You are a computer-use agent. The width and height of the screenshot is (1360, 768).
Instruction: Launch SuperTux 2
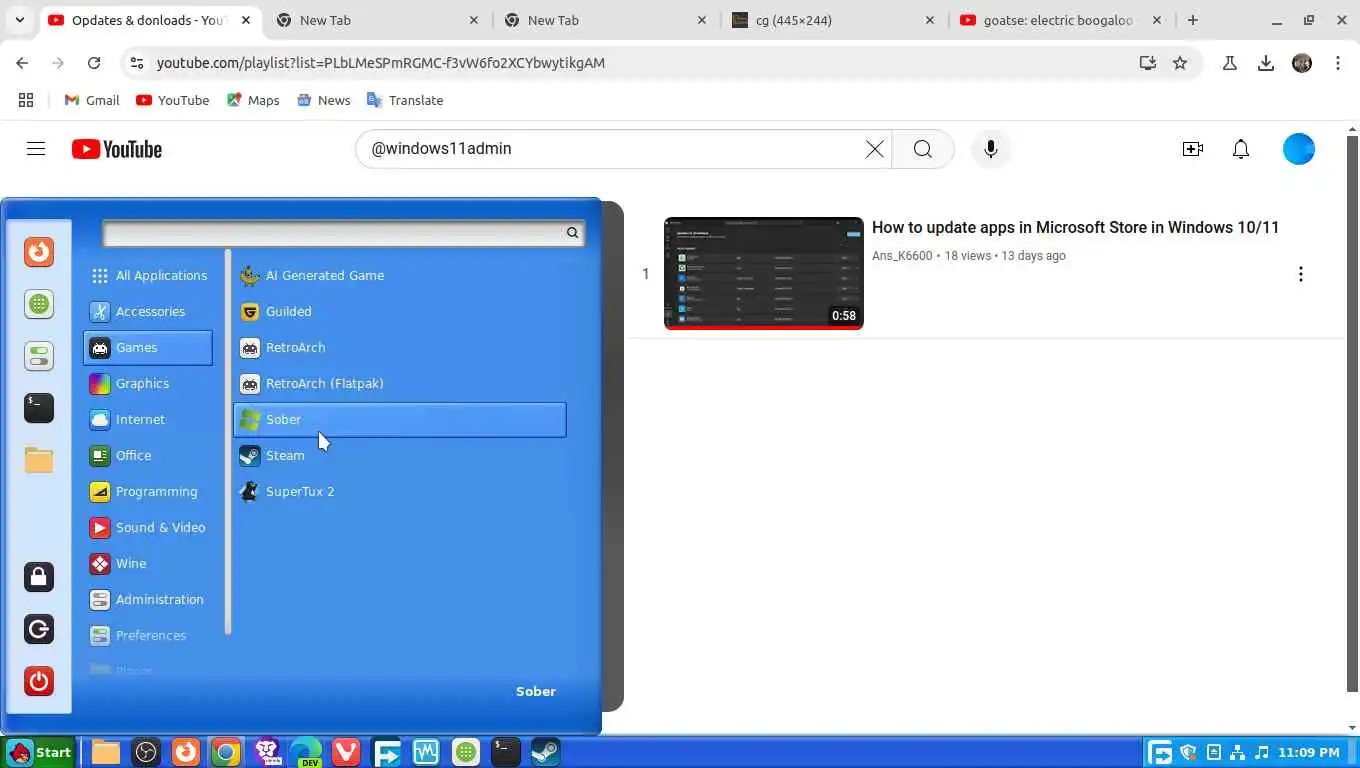[400, 492]
